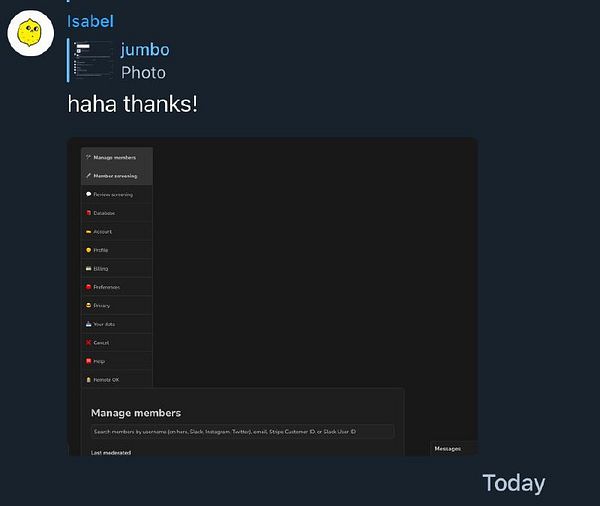
Task: Select the Remote OK menu entry
Action: (x=117, y=380)
